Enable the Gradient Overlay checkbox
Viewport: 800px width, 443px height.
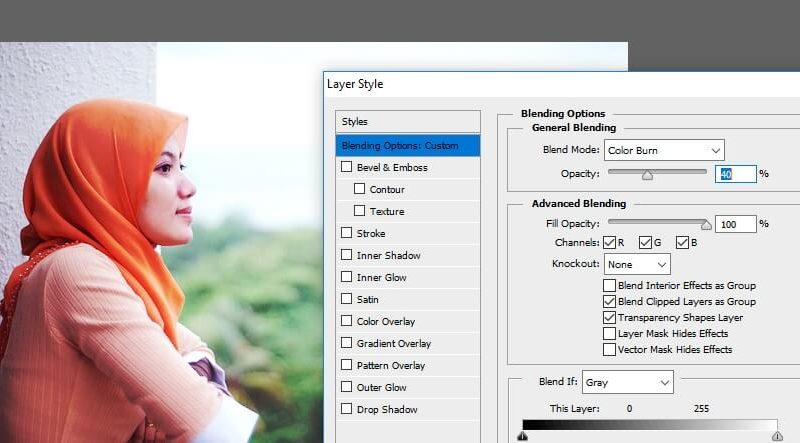click(x=346, y=342)
